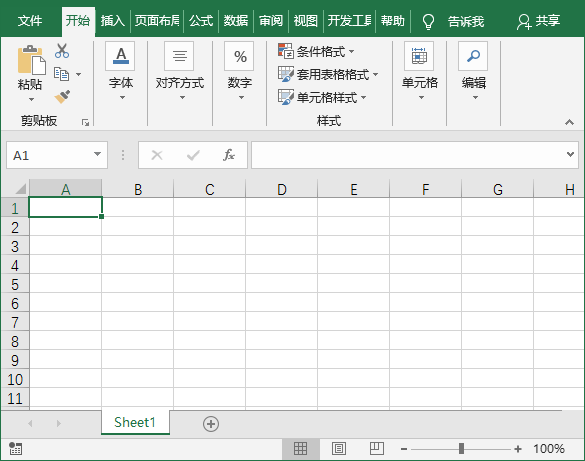Click the Format Painter brush icon
The width and height of the screenshot is (585, 461).
62,97
